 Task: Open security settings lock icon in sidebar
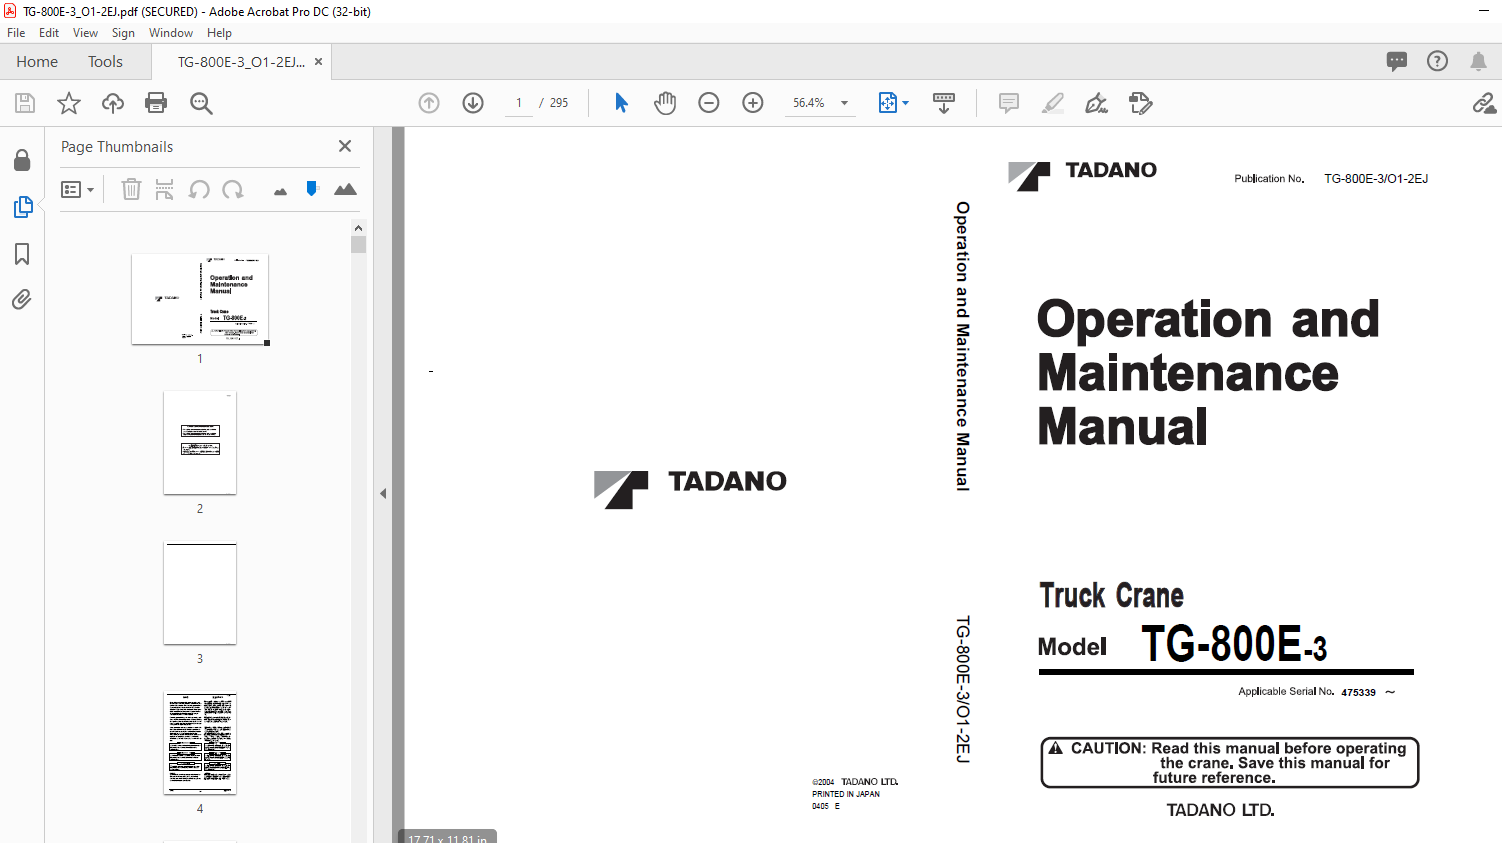pos(22,160)
